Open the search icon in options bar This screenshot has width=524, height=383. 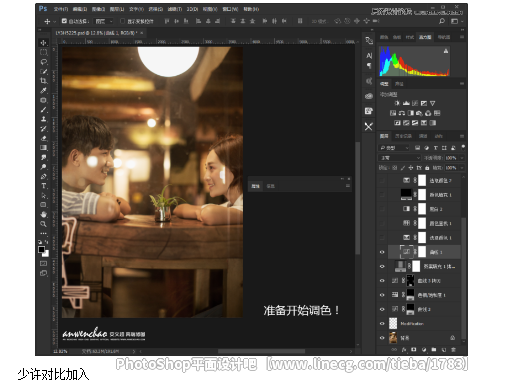click(442, 21)
